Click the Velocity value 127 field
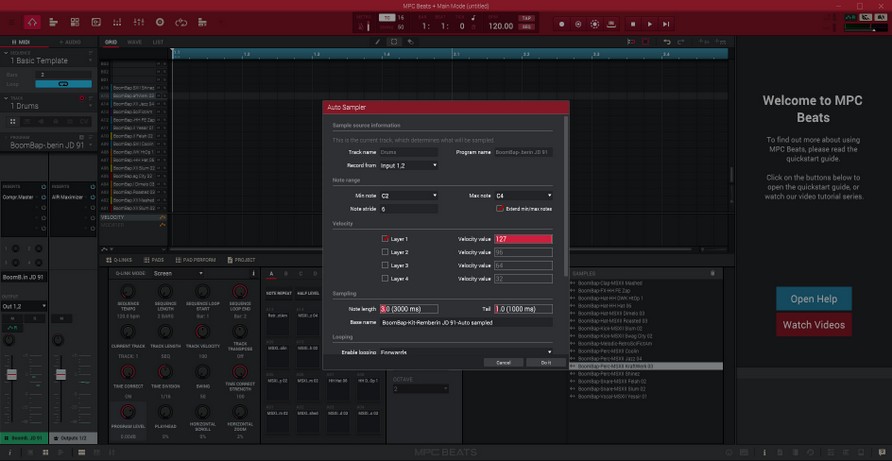Image resolution: width=892 pixels, height=461 pixels. [523, 239]
